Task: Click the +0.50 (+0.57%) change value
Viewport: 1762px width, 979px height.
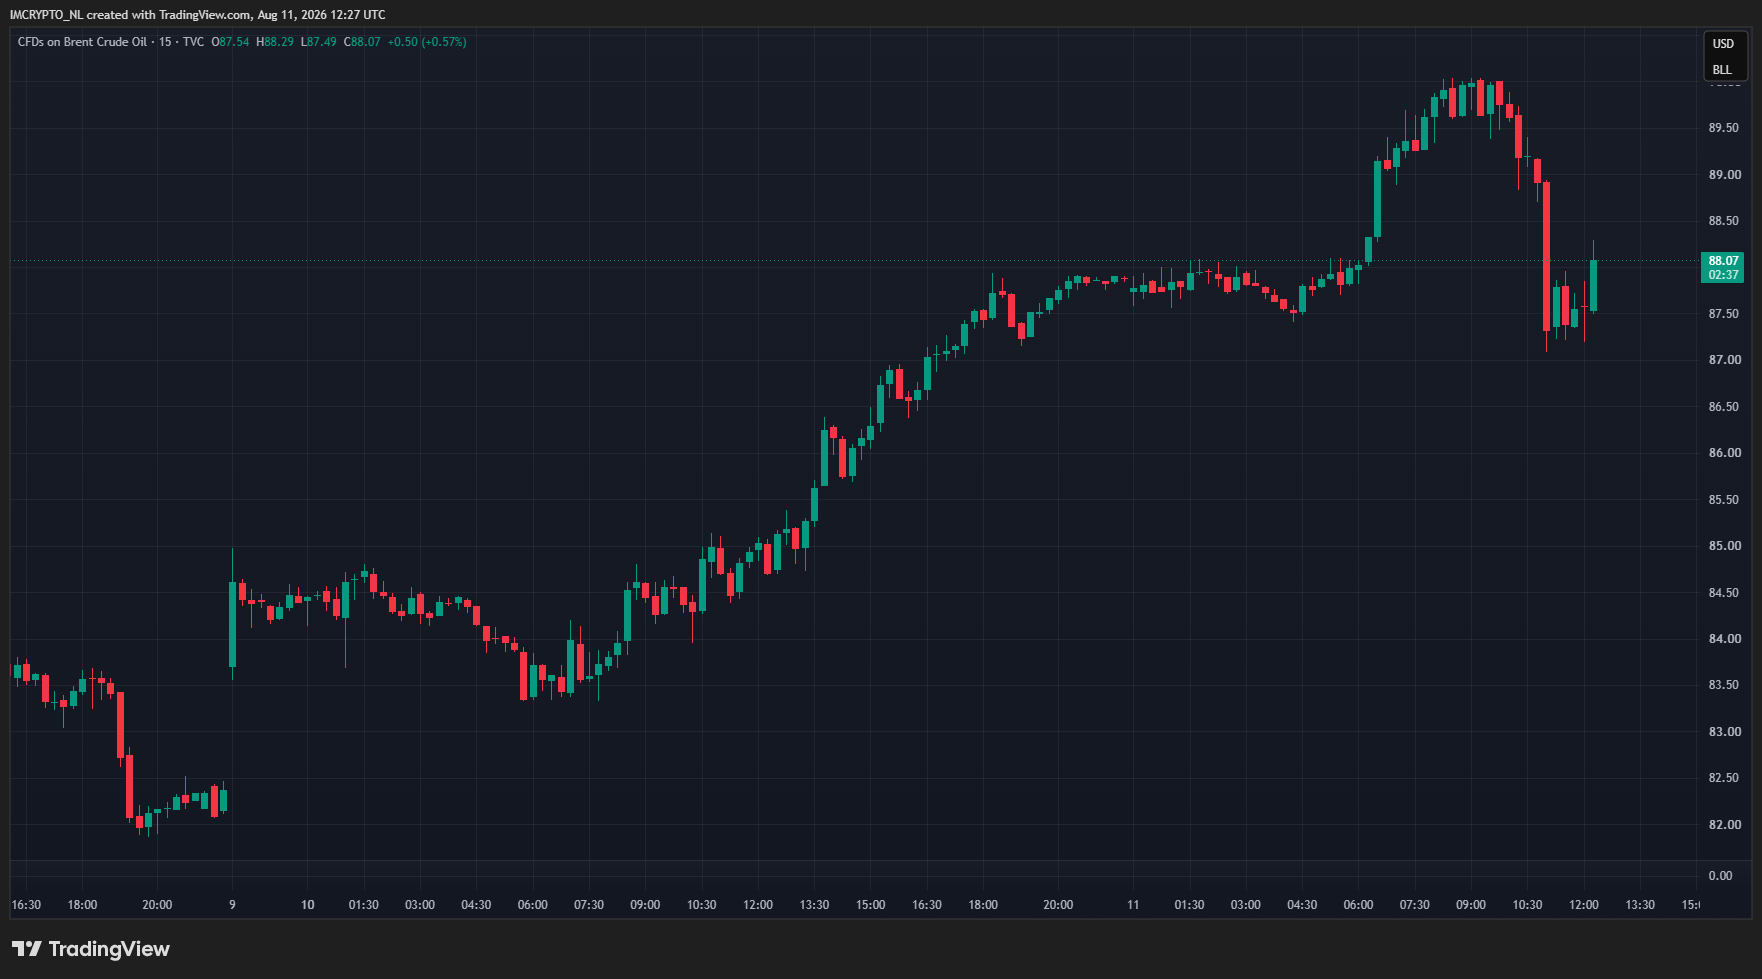Action: [427, 42]
